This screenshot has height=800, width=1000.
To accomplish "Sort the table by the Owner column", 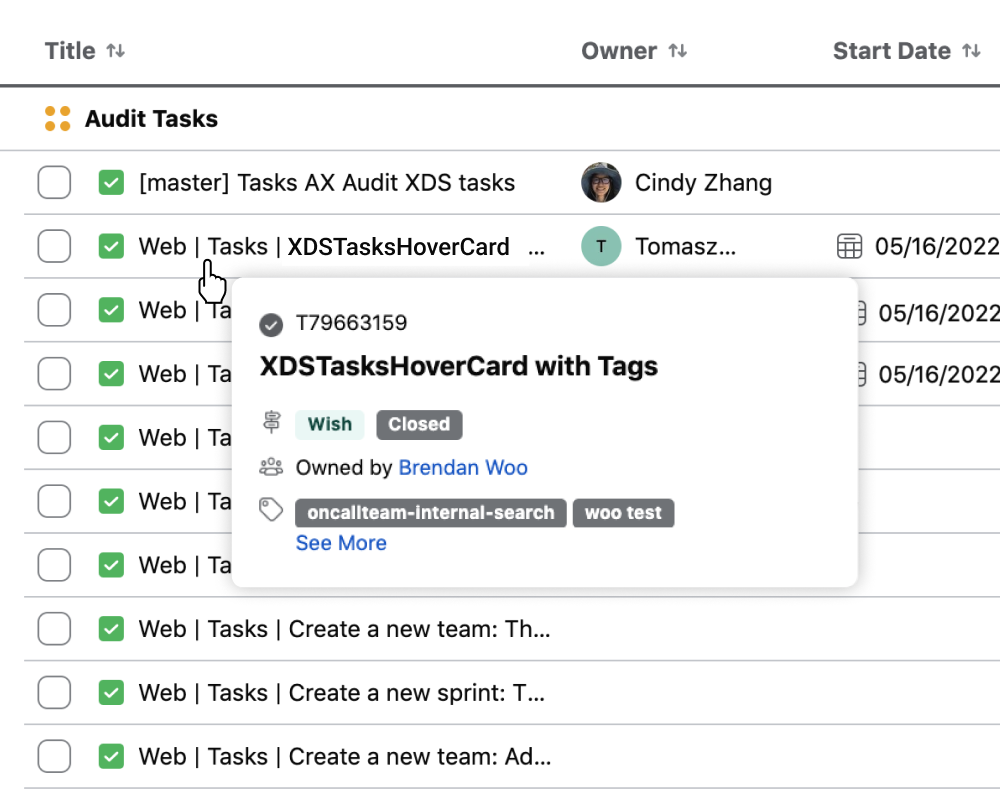I will pos(619,51).
